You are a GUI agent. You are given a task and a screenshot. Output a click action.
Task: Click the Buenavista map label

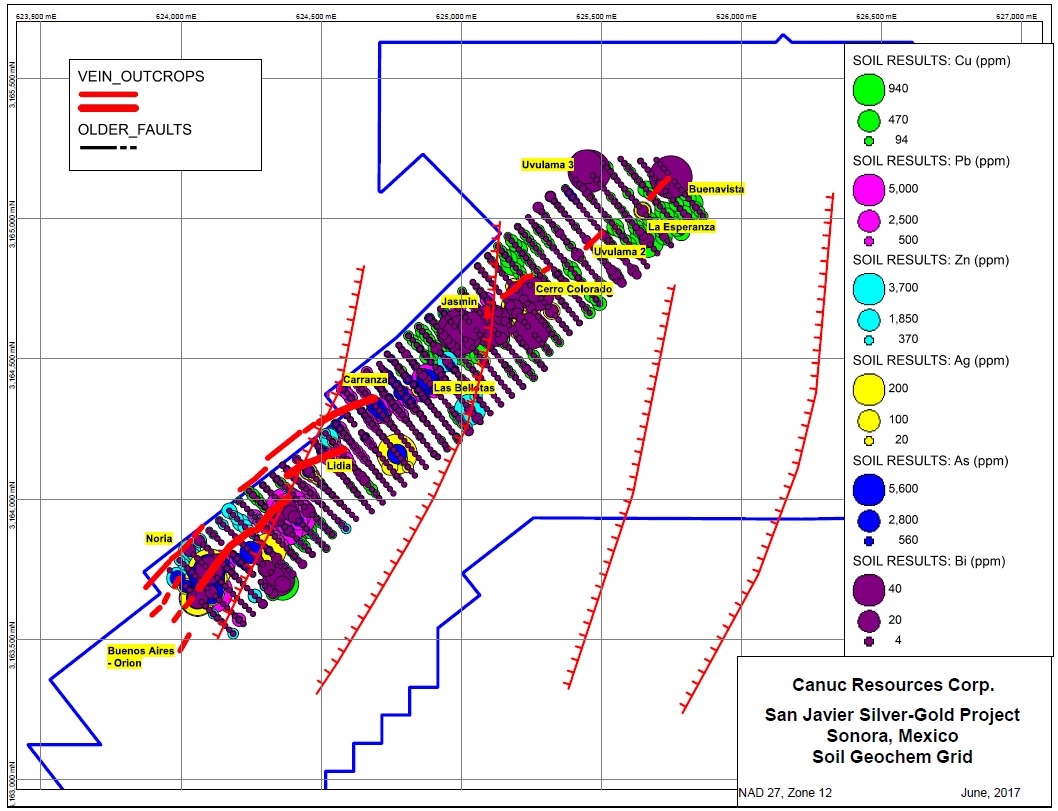[x=716, y=189]
